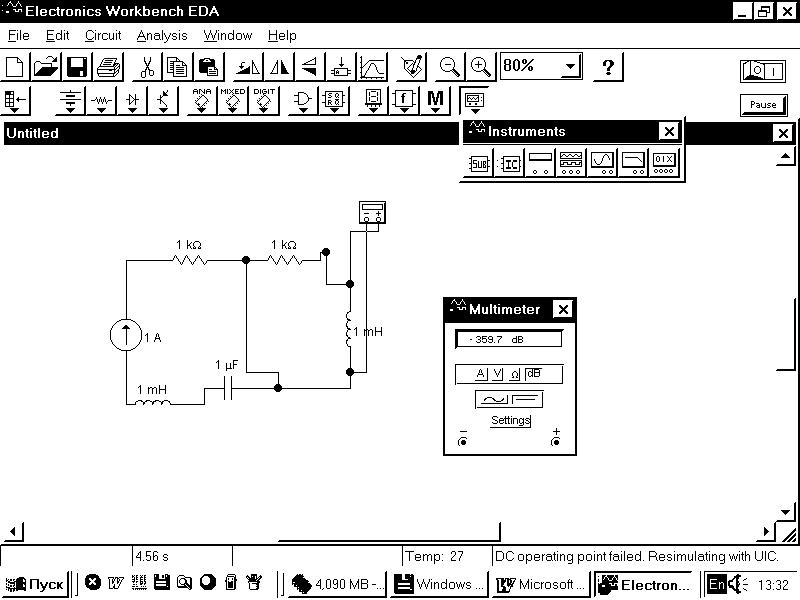The image size is (800, 600).
Task: Expand the 80% zoom dropdown
Action: 570,66
